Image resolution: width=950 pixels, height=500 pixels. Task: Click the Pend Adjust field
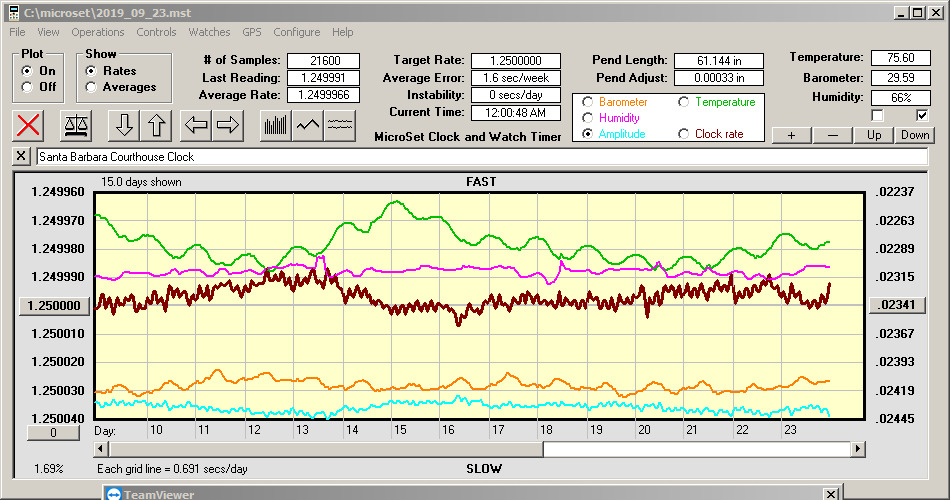[x=719, y=78]
